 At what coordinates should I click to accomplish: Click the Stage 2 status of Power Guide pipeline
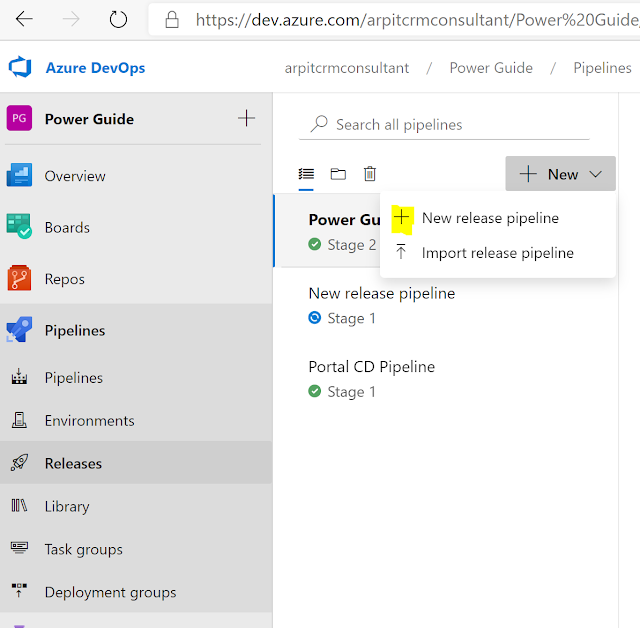pos(352,245)
